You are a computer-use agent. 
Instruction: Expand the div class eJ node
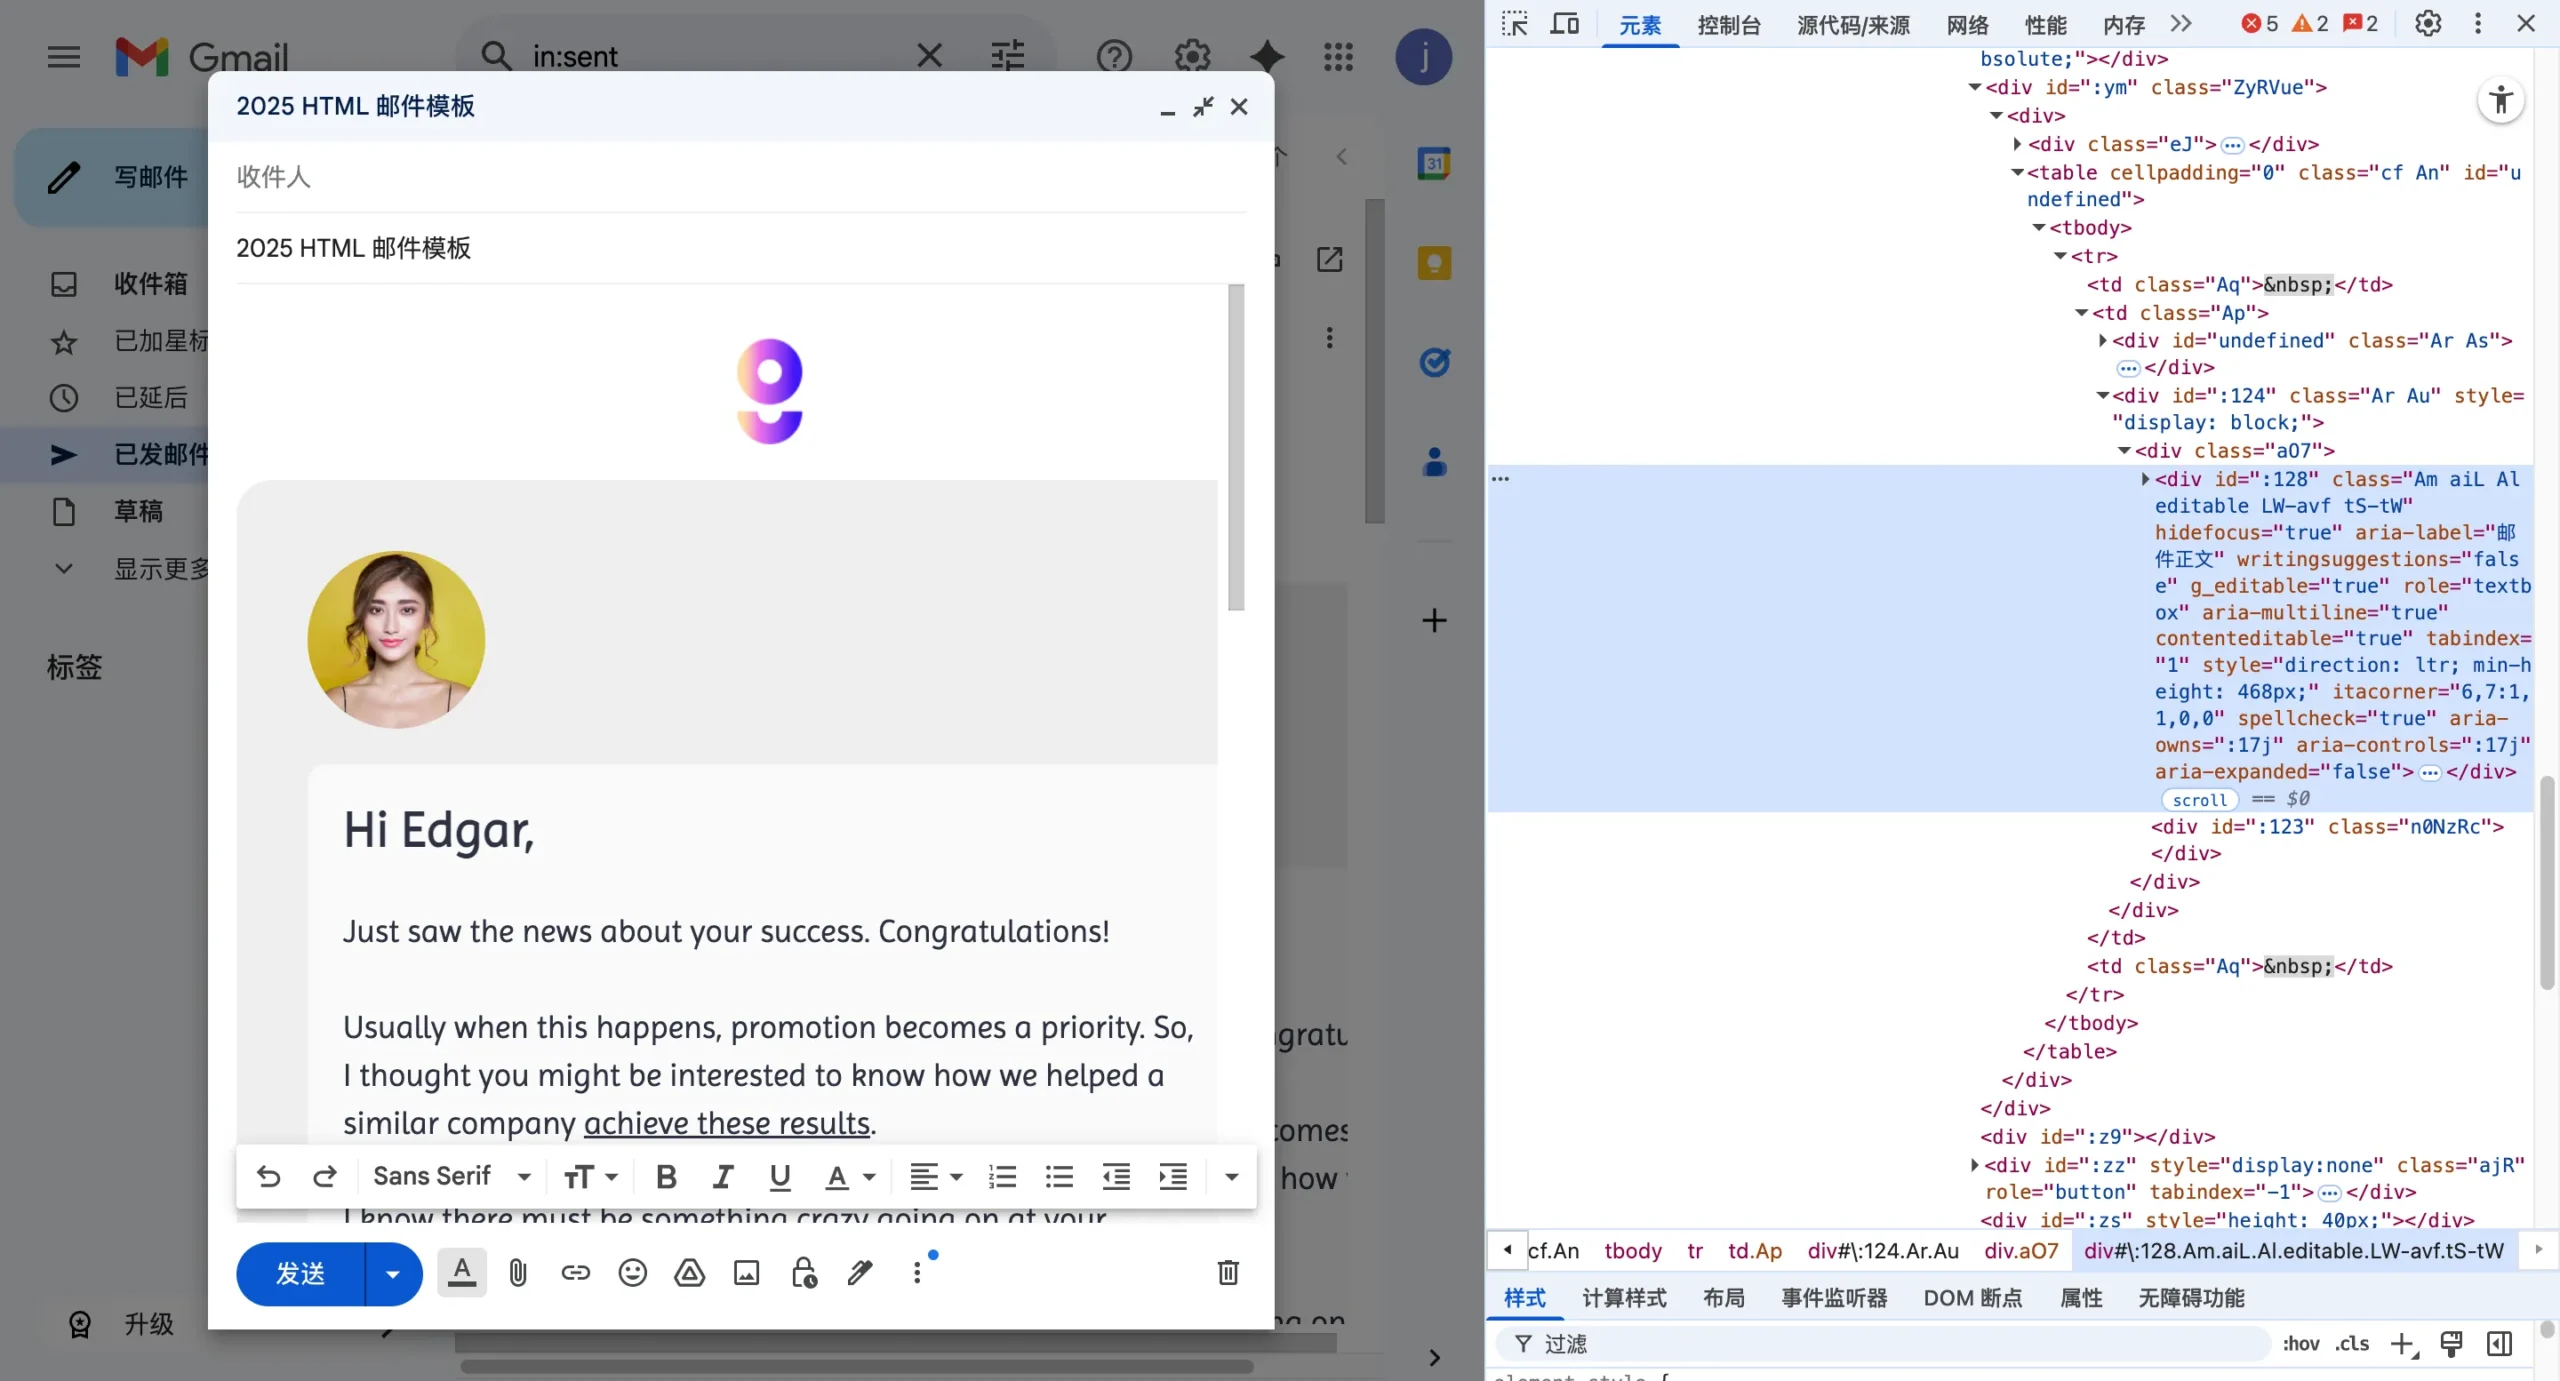(x=2017, y=144)
